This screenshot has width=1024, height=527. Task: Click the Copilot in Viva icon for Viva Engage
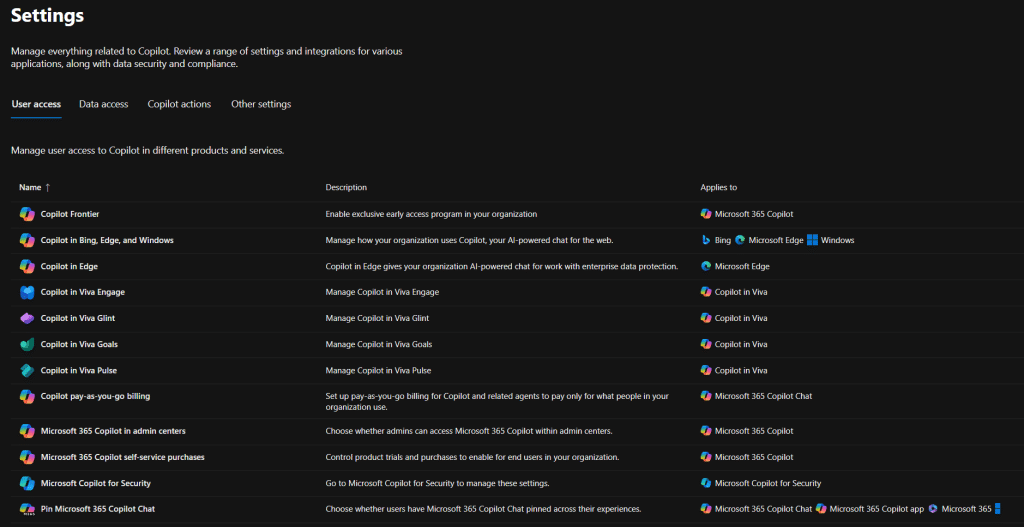(706, 292)
